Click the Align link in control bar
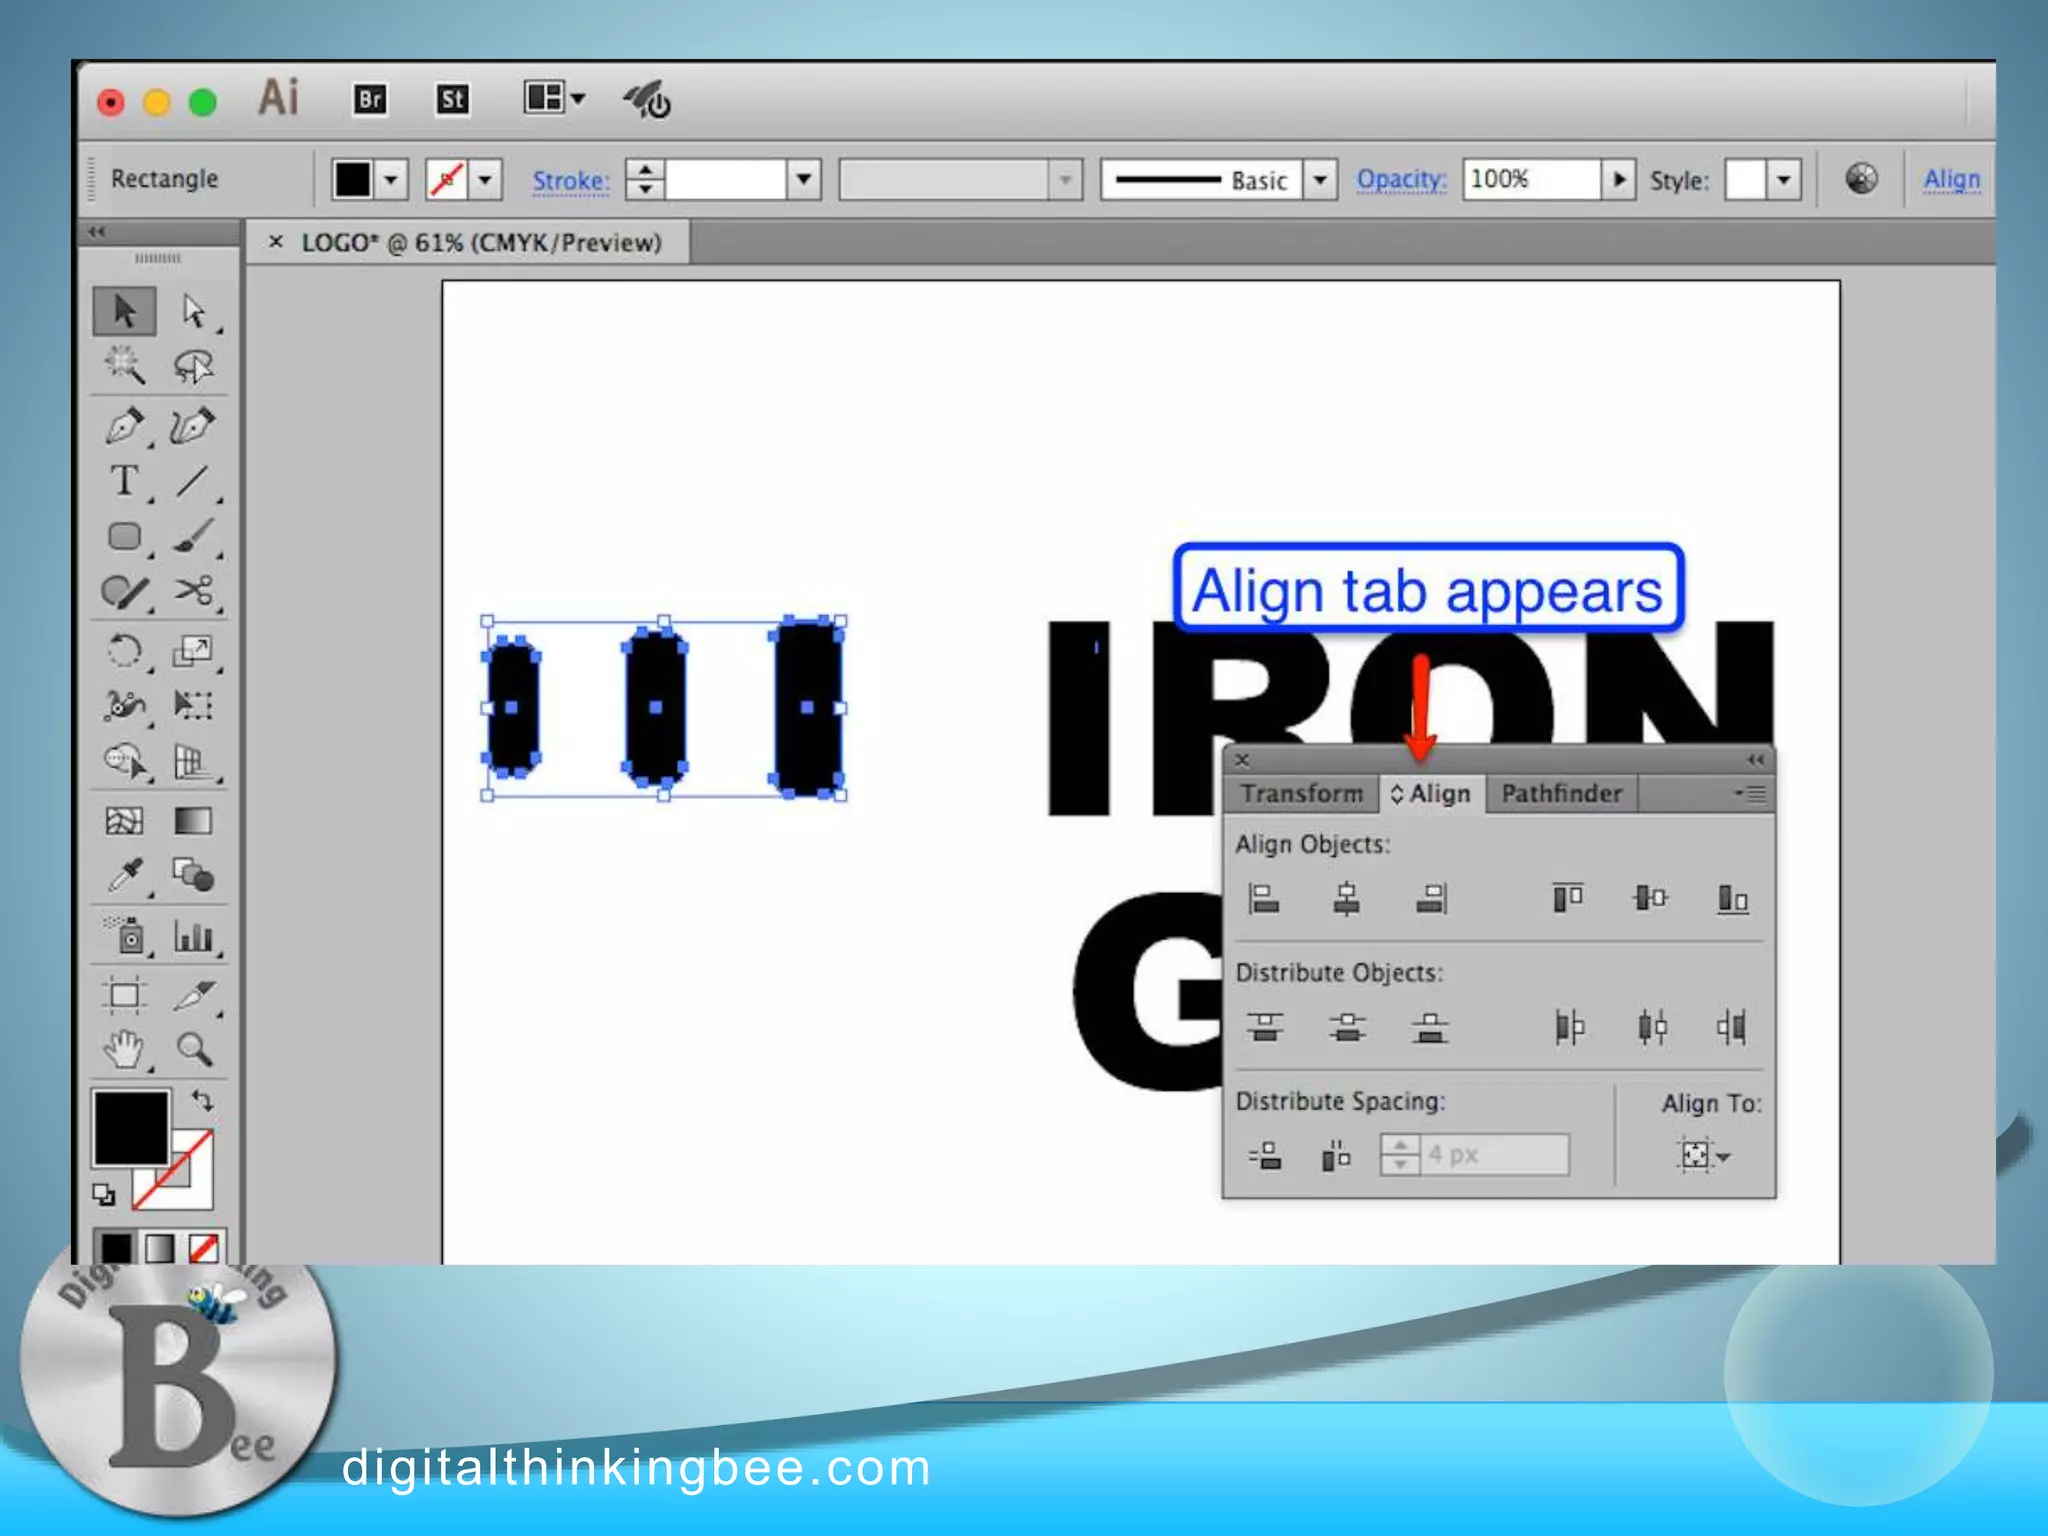 click(1951, 180)
